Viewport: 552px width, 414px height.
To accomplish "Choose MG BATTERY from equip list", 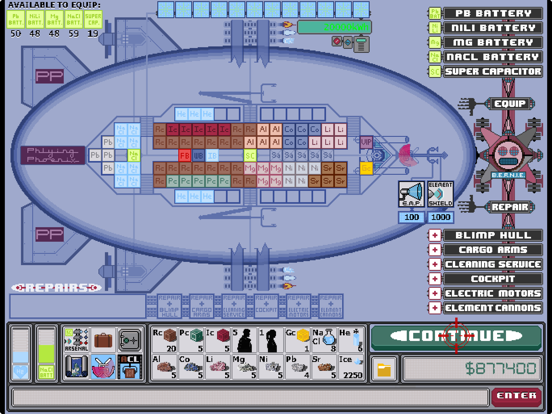I will point(493,43).
